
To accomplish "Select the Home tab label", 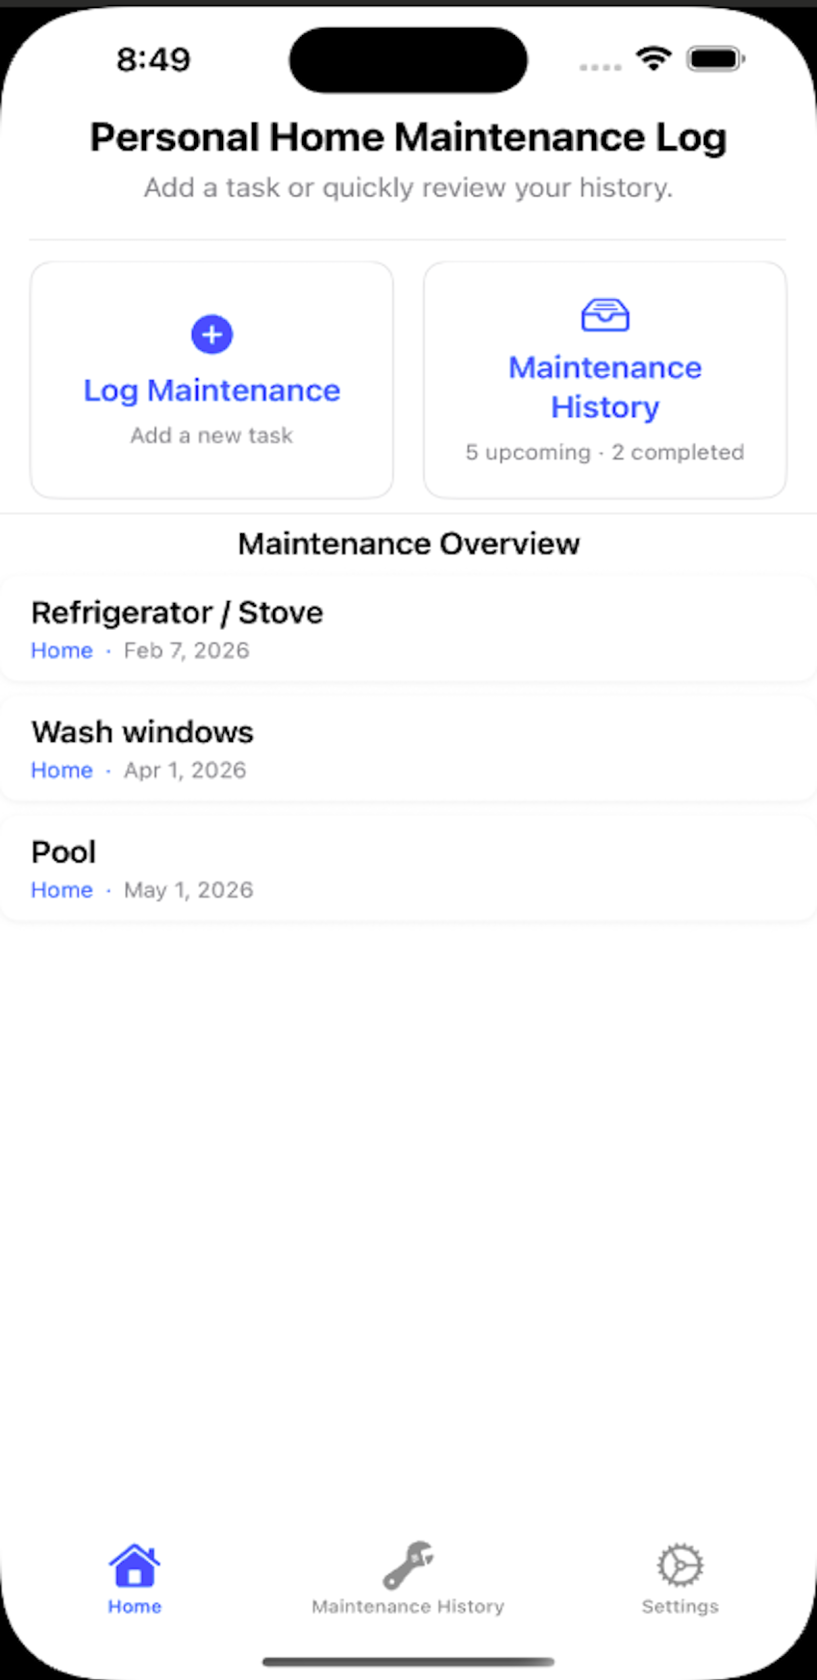I will 135,1606.
